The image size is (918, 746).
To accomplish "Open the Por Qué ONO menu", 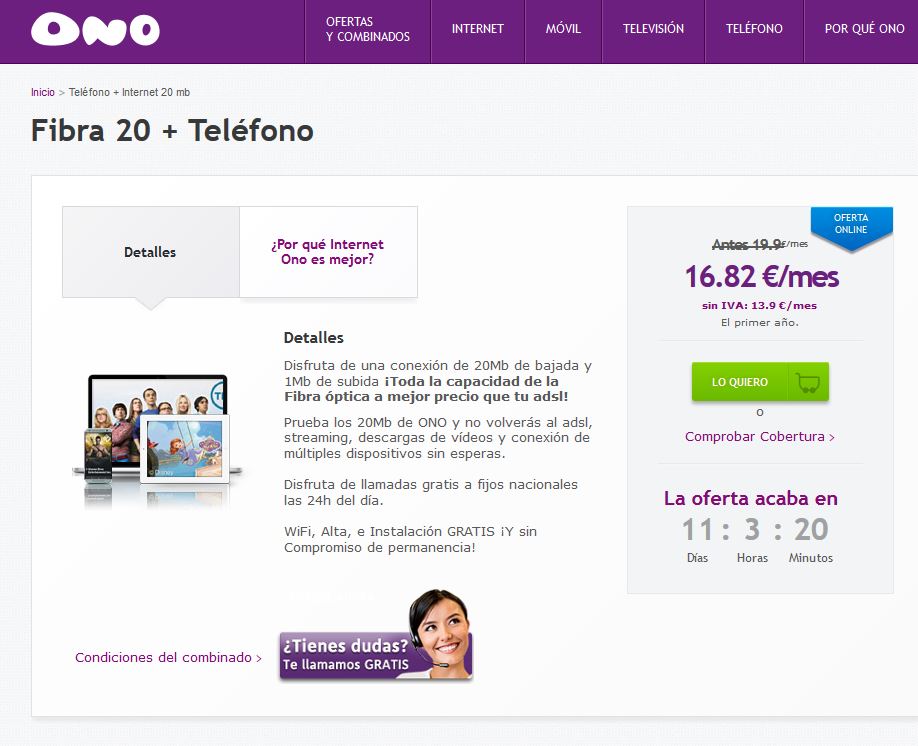I will [x=864, y=29].
